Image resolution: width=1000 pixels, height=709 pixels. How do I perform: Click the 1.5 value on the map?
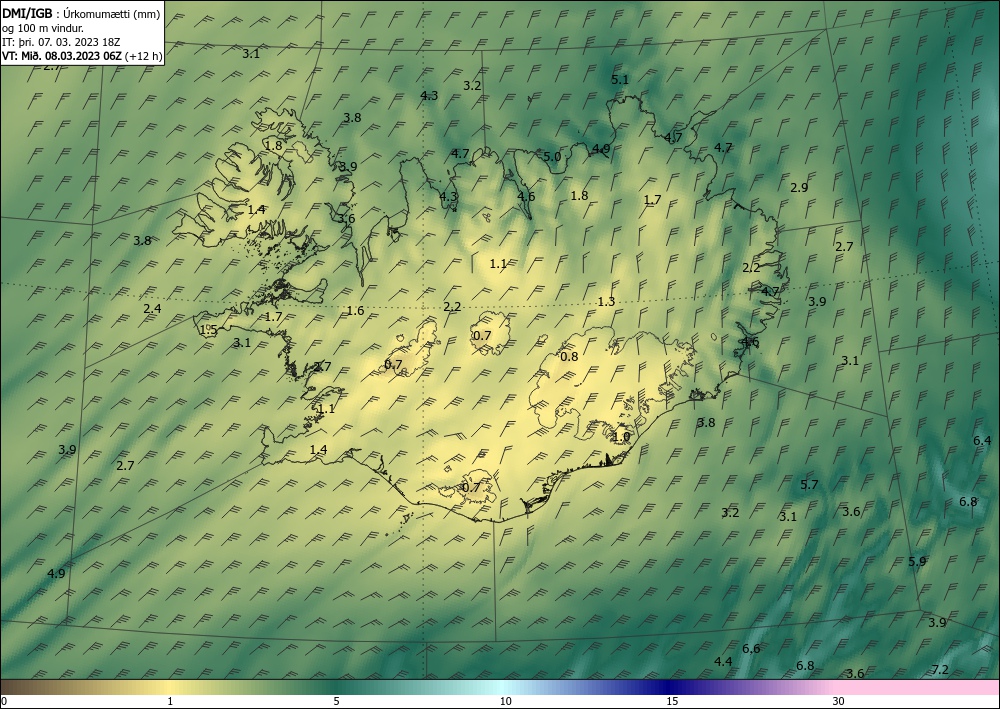point(209,330)
